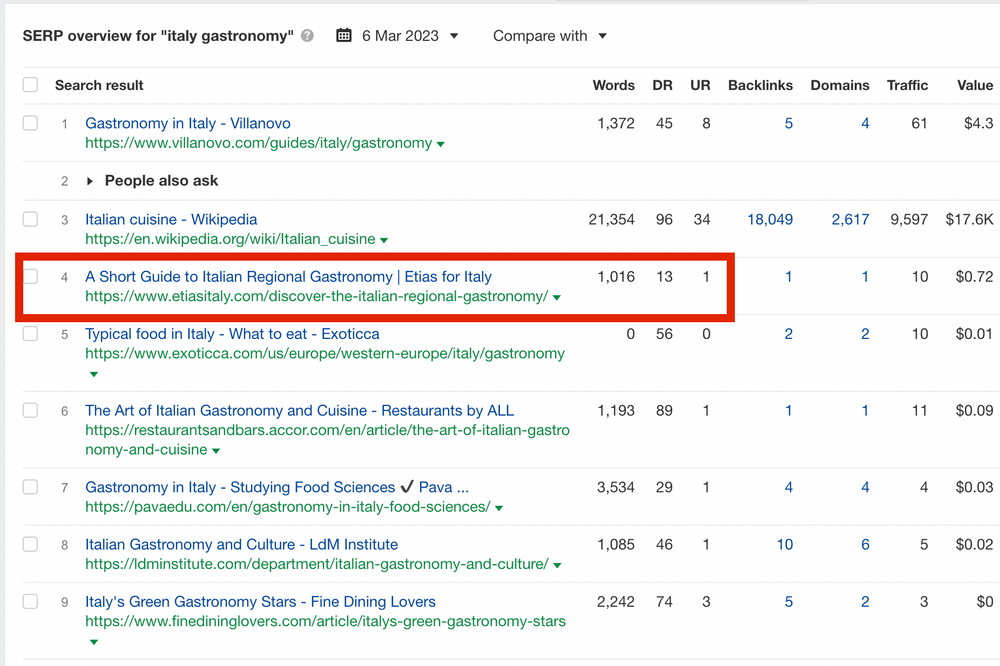Click the UR column header
The image size is (1000, 666).
pyautogui.click(x=700, y=85)
